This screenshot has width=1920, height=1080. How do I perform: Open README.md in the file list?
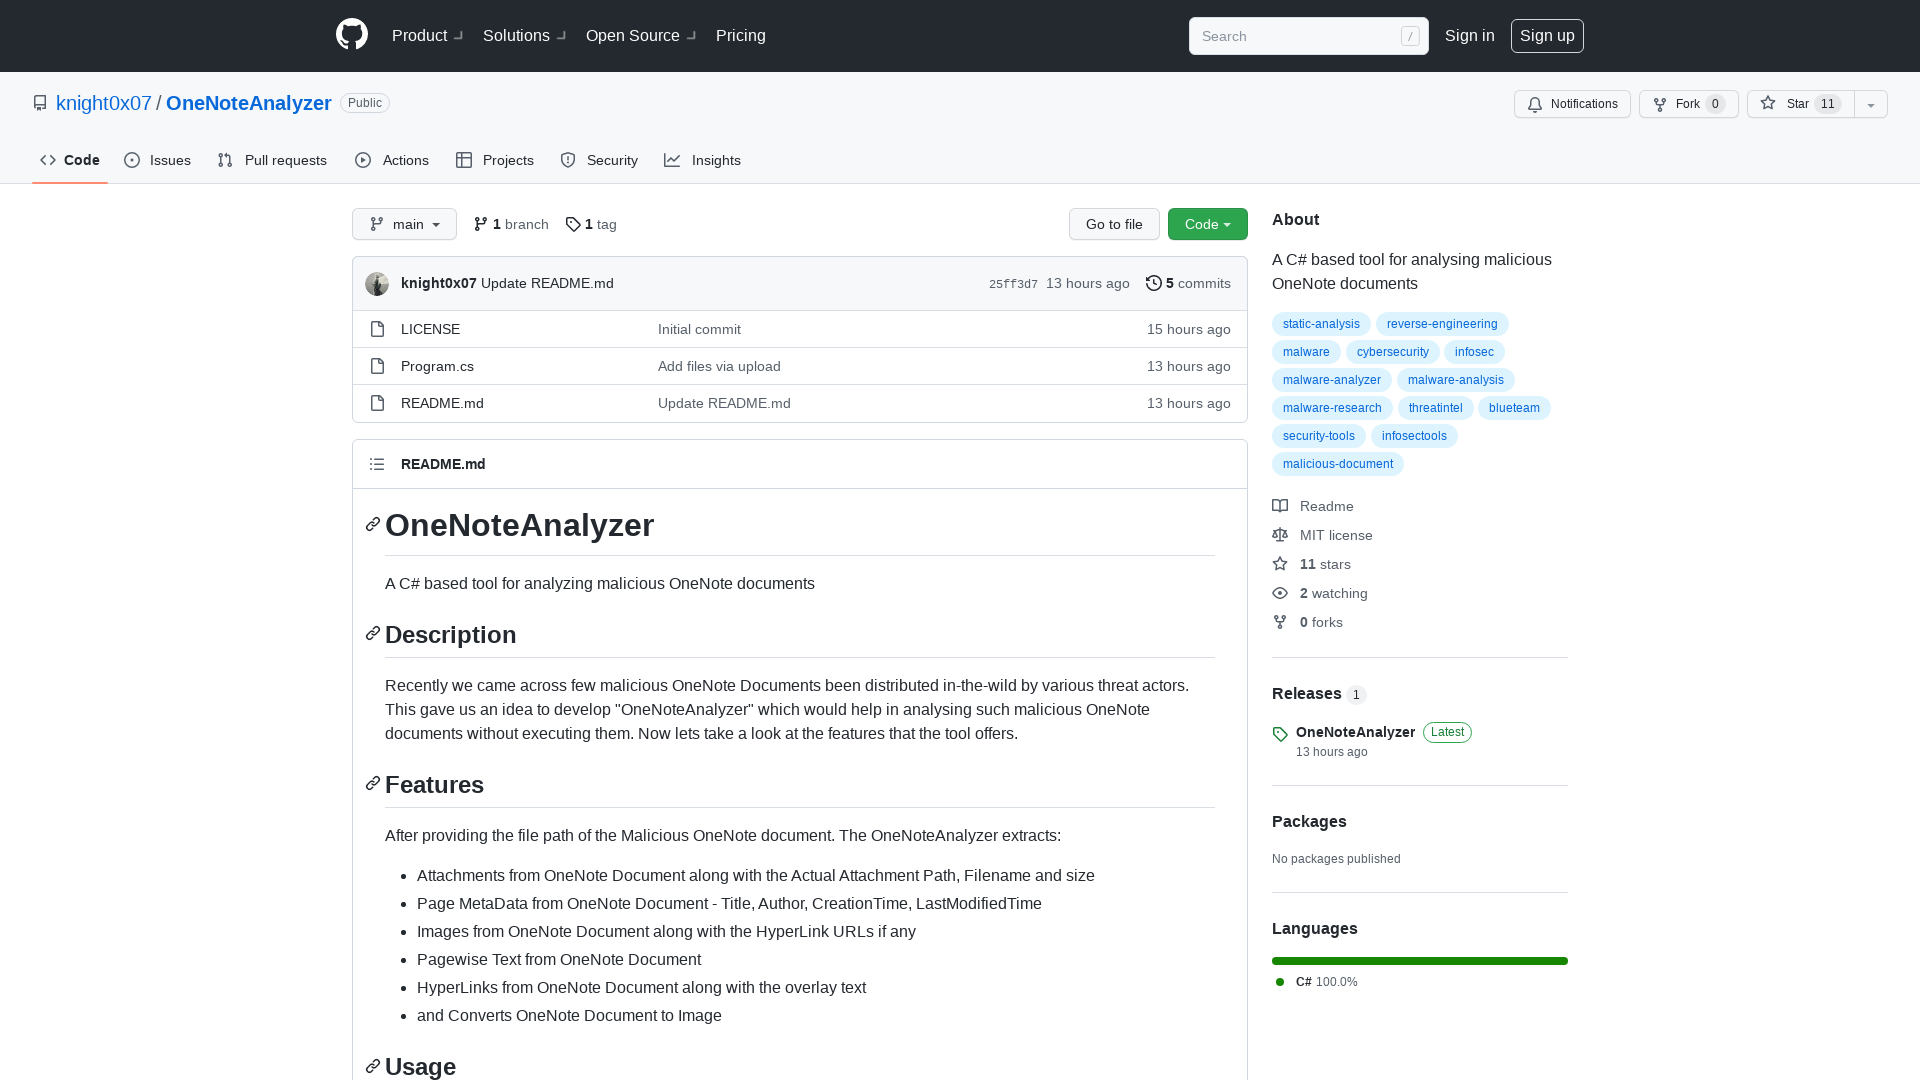[x=442, y=403]
